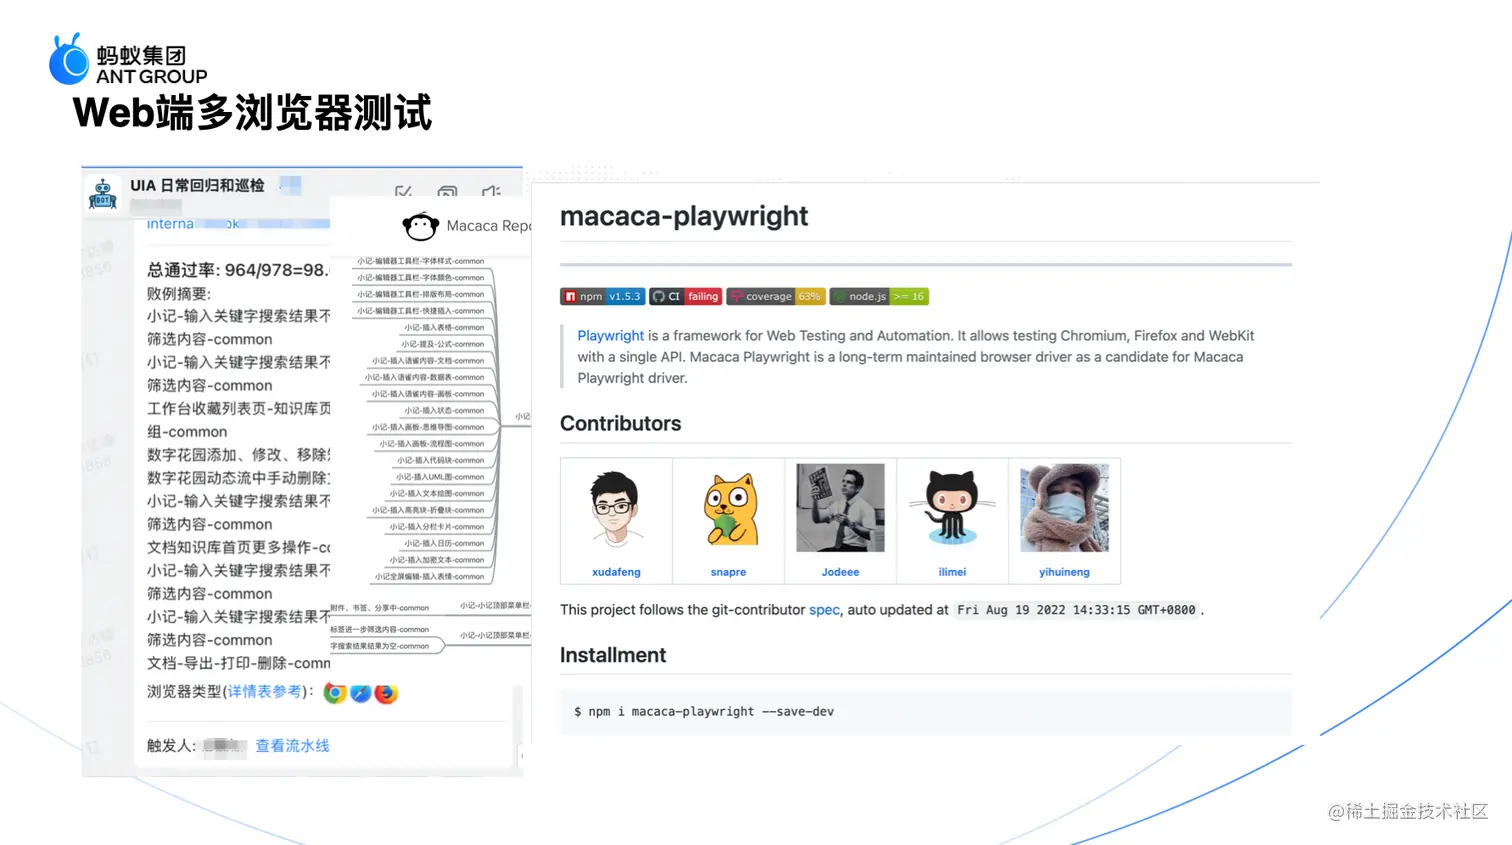Click the Ant Group logo

128,60
